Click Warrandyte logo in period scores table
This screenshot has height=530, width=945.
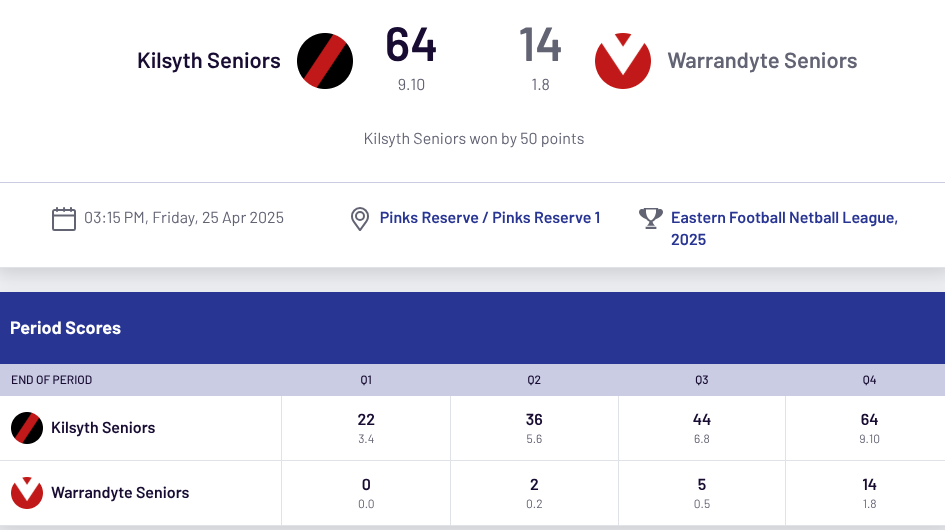coord(27,493)
